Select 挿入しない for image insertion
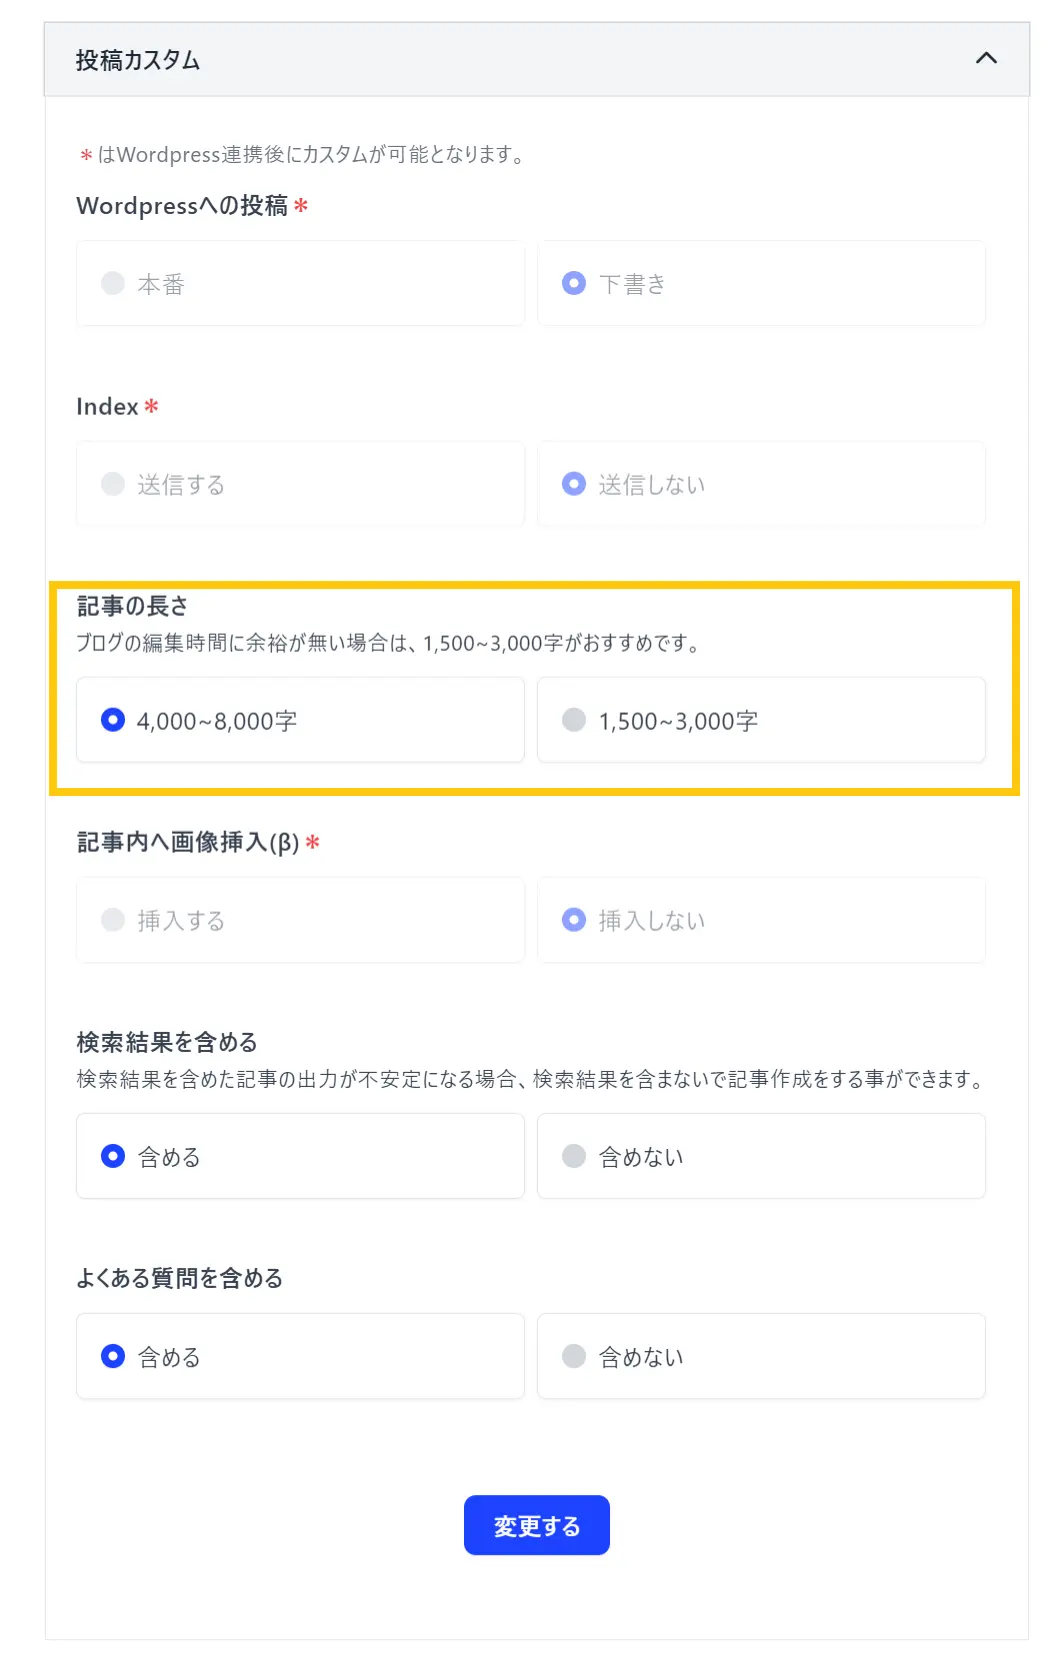1053x1665 pixels. 574,920
